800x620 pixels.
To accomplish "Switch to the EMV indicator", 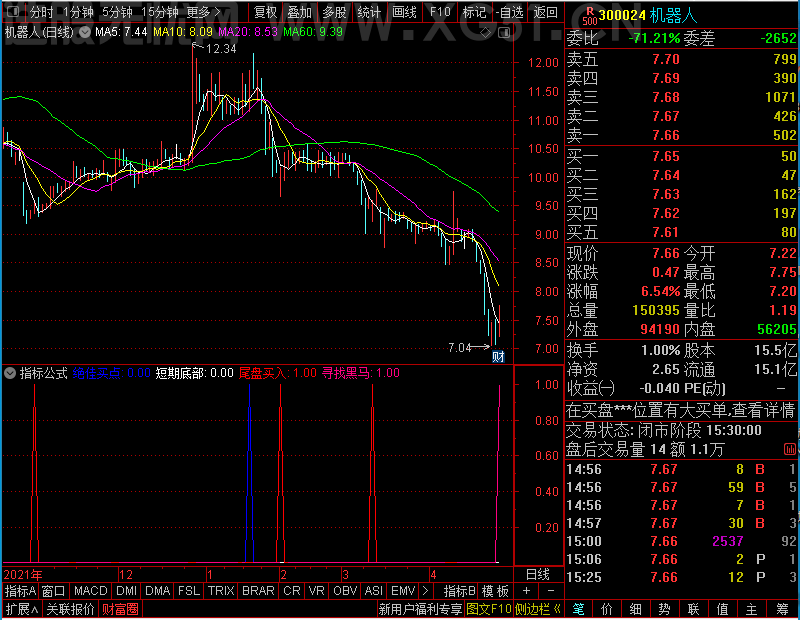I will click(x=403, y=591).
